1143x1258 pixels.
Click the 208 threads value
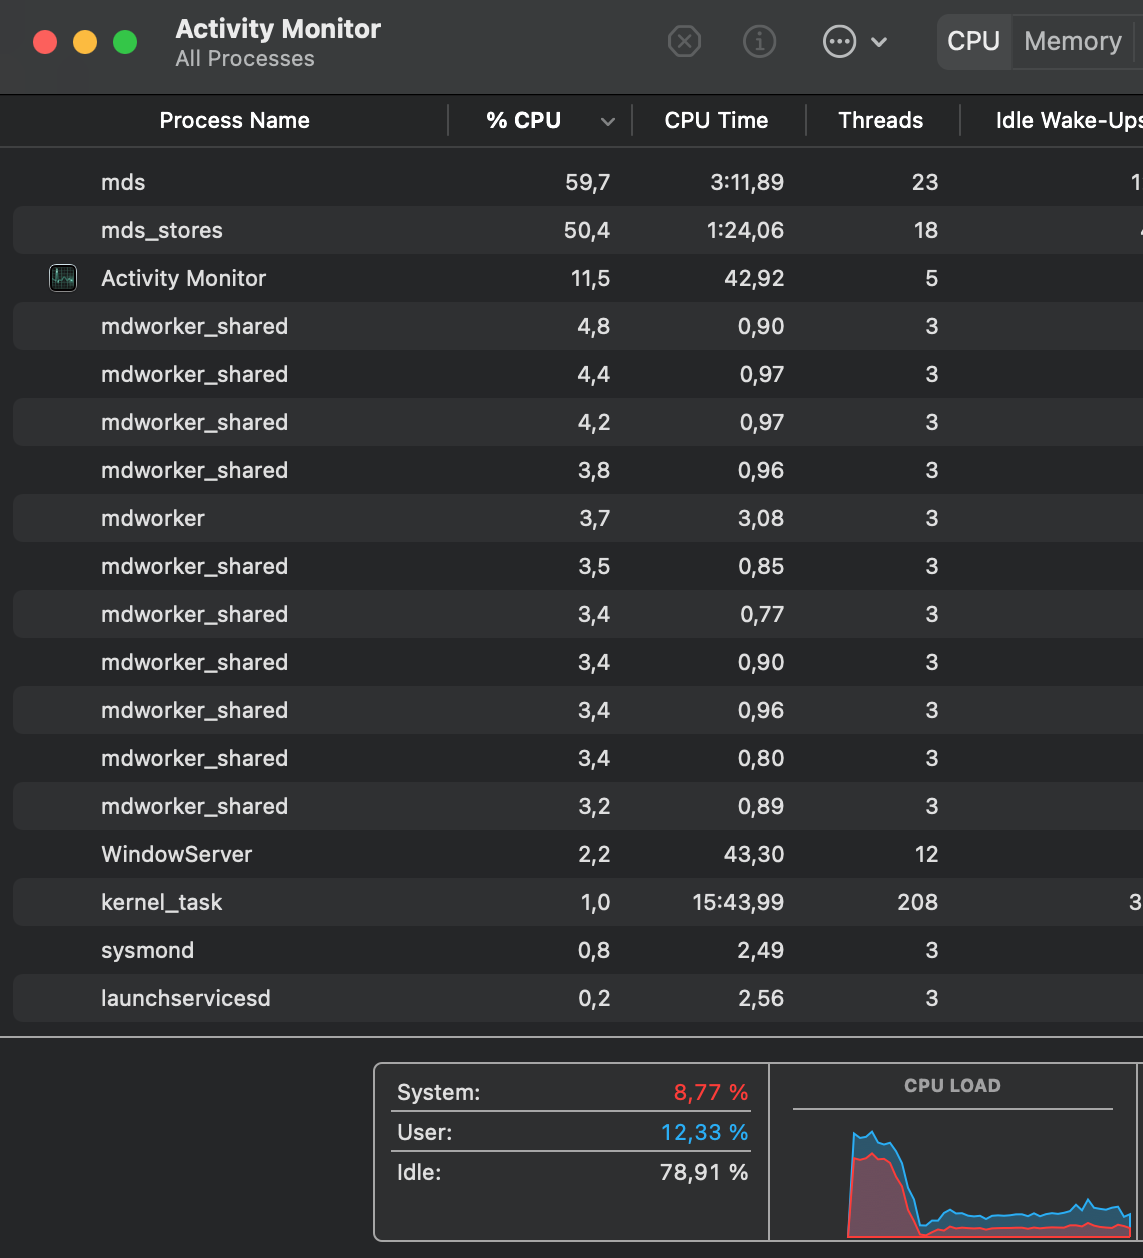pyautogui.click(x=918, y=902)
